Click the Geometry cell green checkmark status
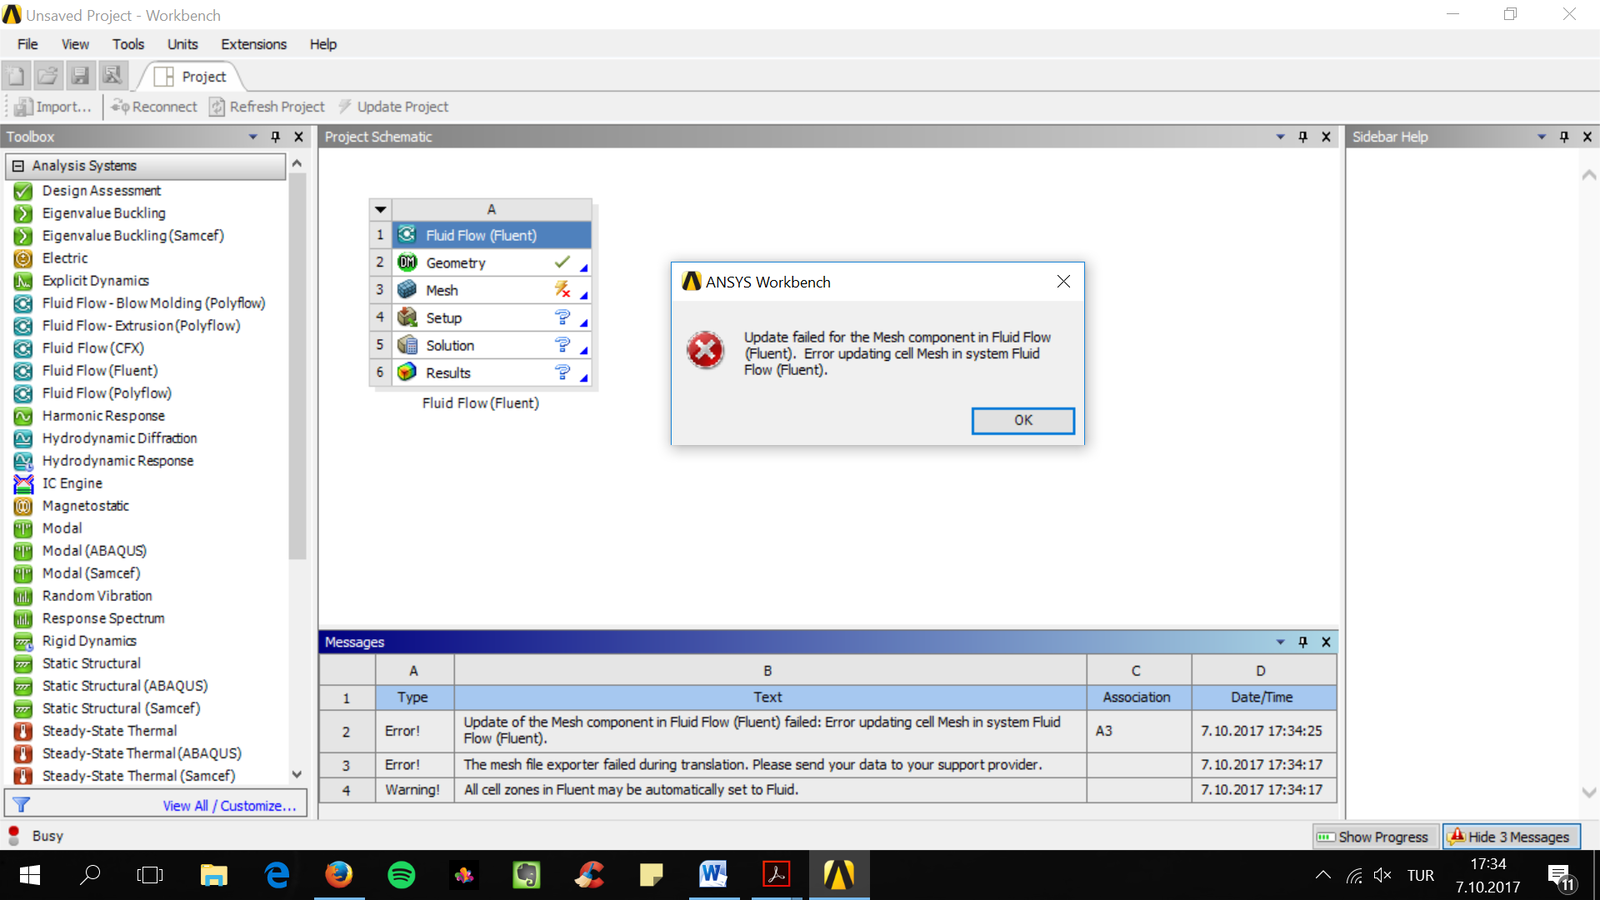Viewport: 1600px width, 900px height. click(x=562, y=262)
